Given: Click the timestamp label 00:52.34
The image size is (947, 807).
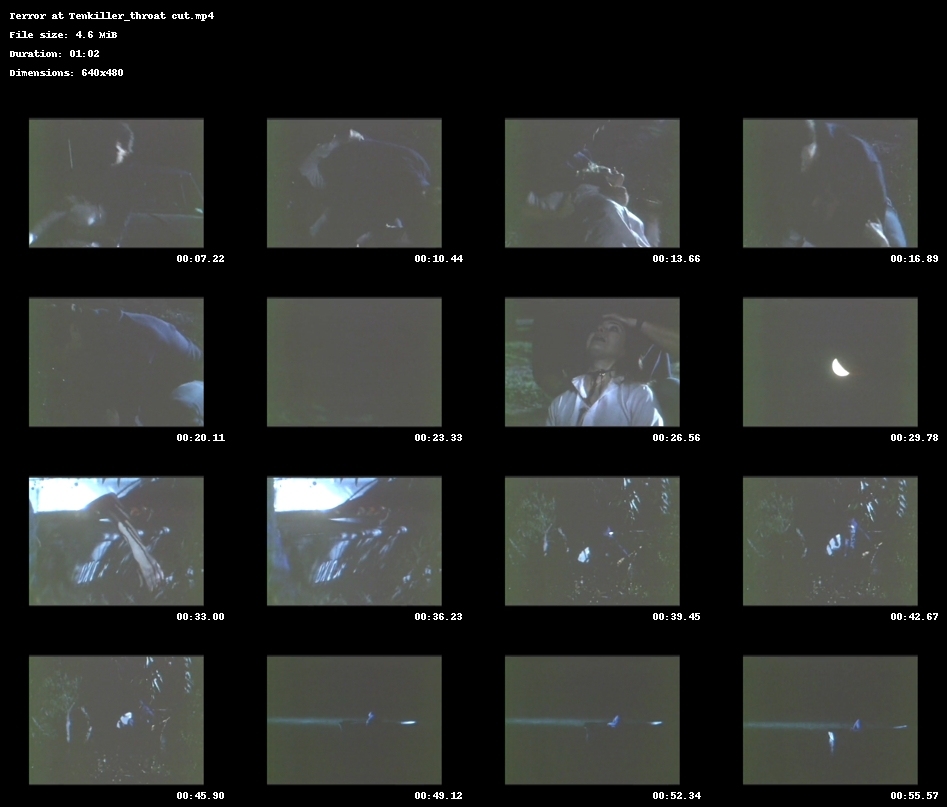Looking at the screenshot, I should pyautogui.click(x=676, y=796).
